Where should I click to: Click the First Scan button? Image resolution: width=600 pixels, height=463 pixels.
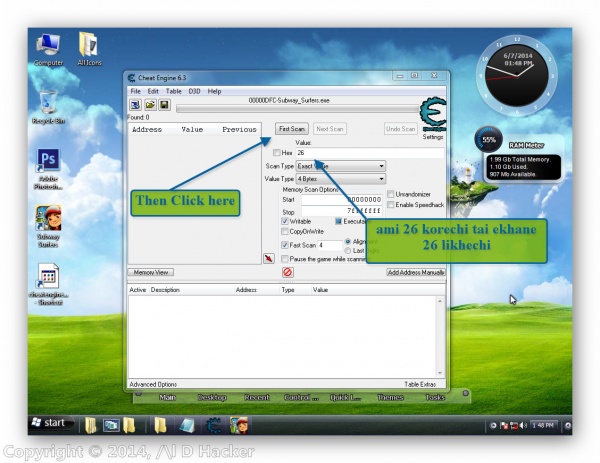click(292, 129)
